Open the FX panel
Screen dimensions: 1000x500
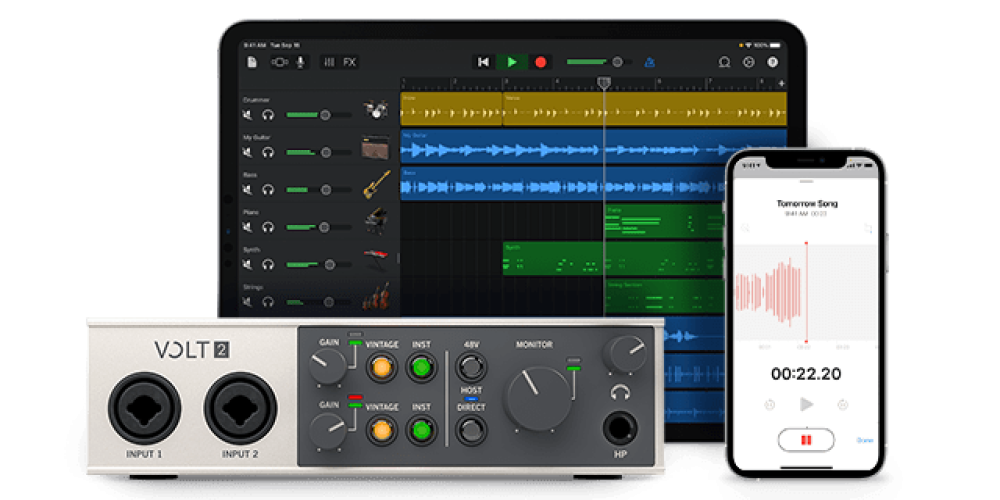(349, 62)
